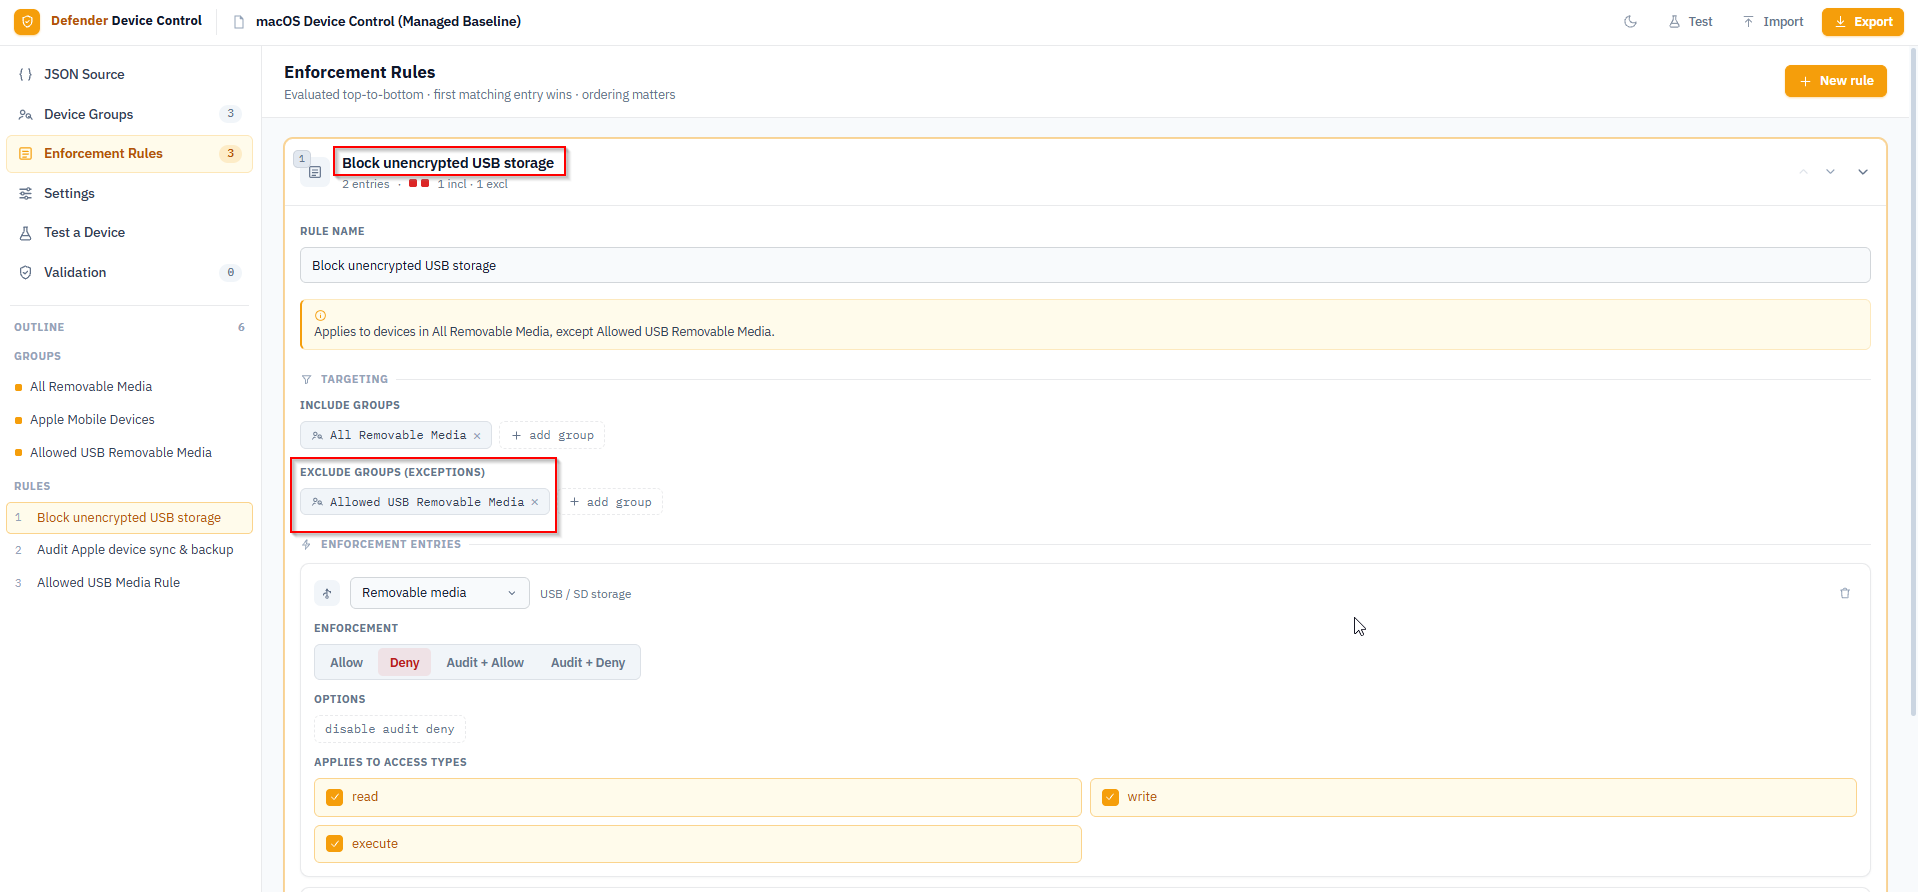Click the 2 entries text in rule header

coord(366,184)
